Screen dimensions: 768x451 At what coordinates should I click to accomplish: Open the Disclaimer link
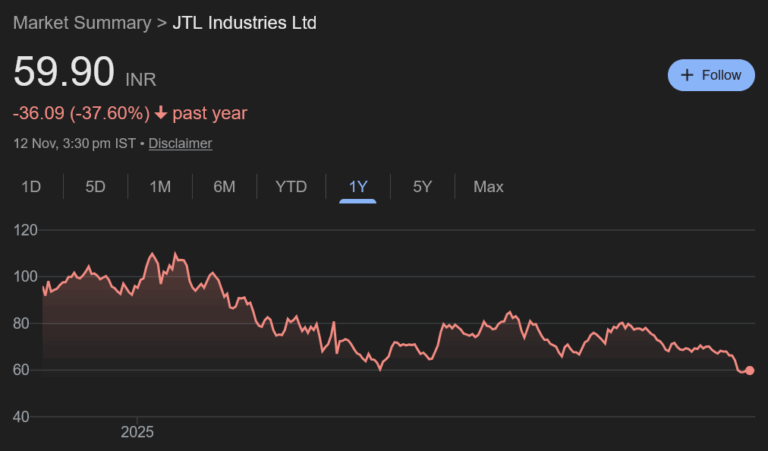click(180, 143)
